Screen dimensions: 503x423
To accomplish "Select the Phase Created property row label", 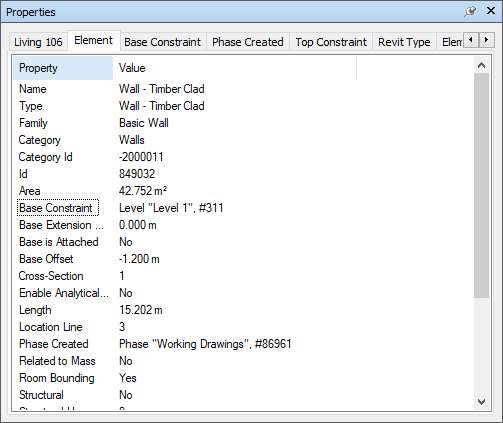I will [x=54, y=344].
